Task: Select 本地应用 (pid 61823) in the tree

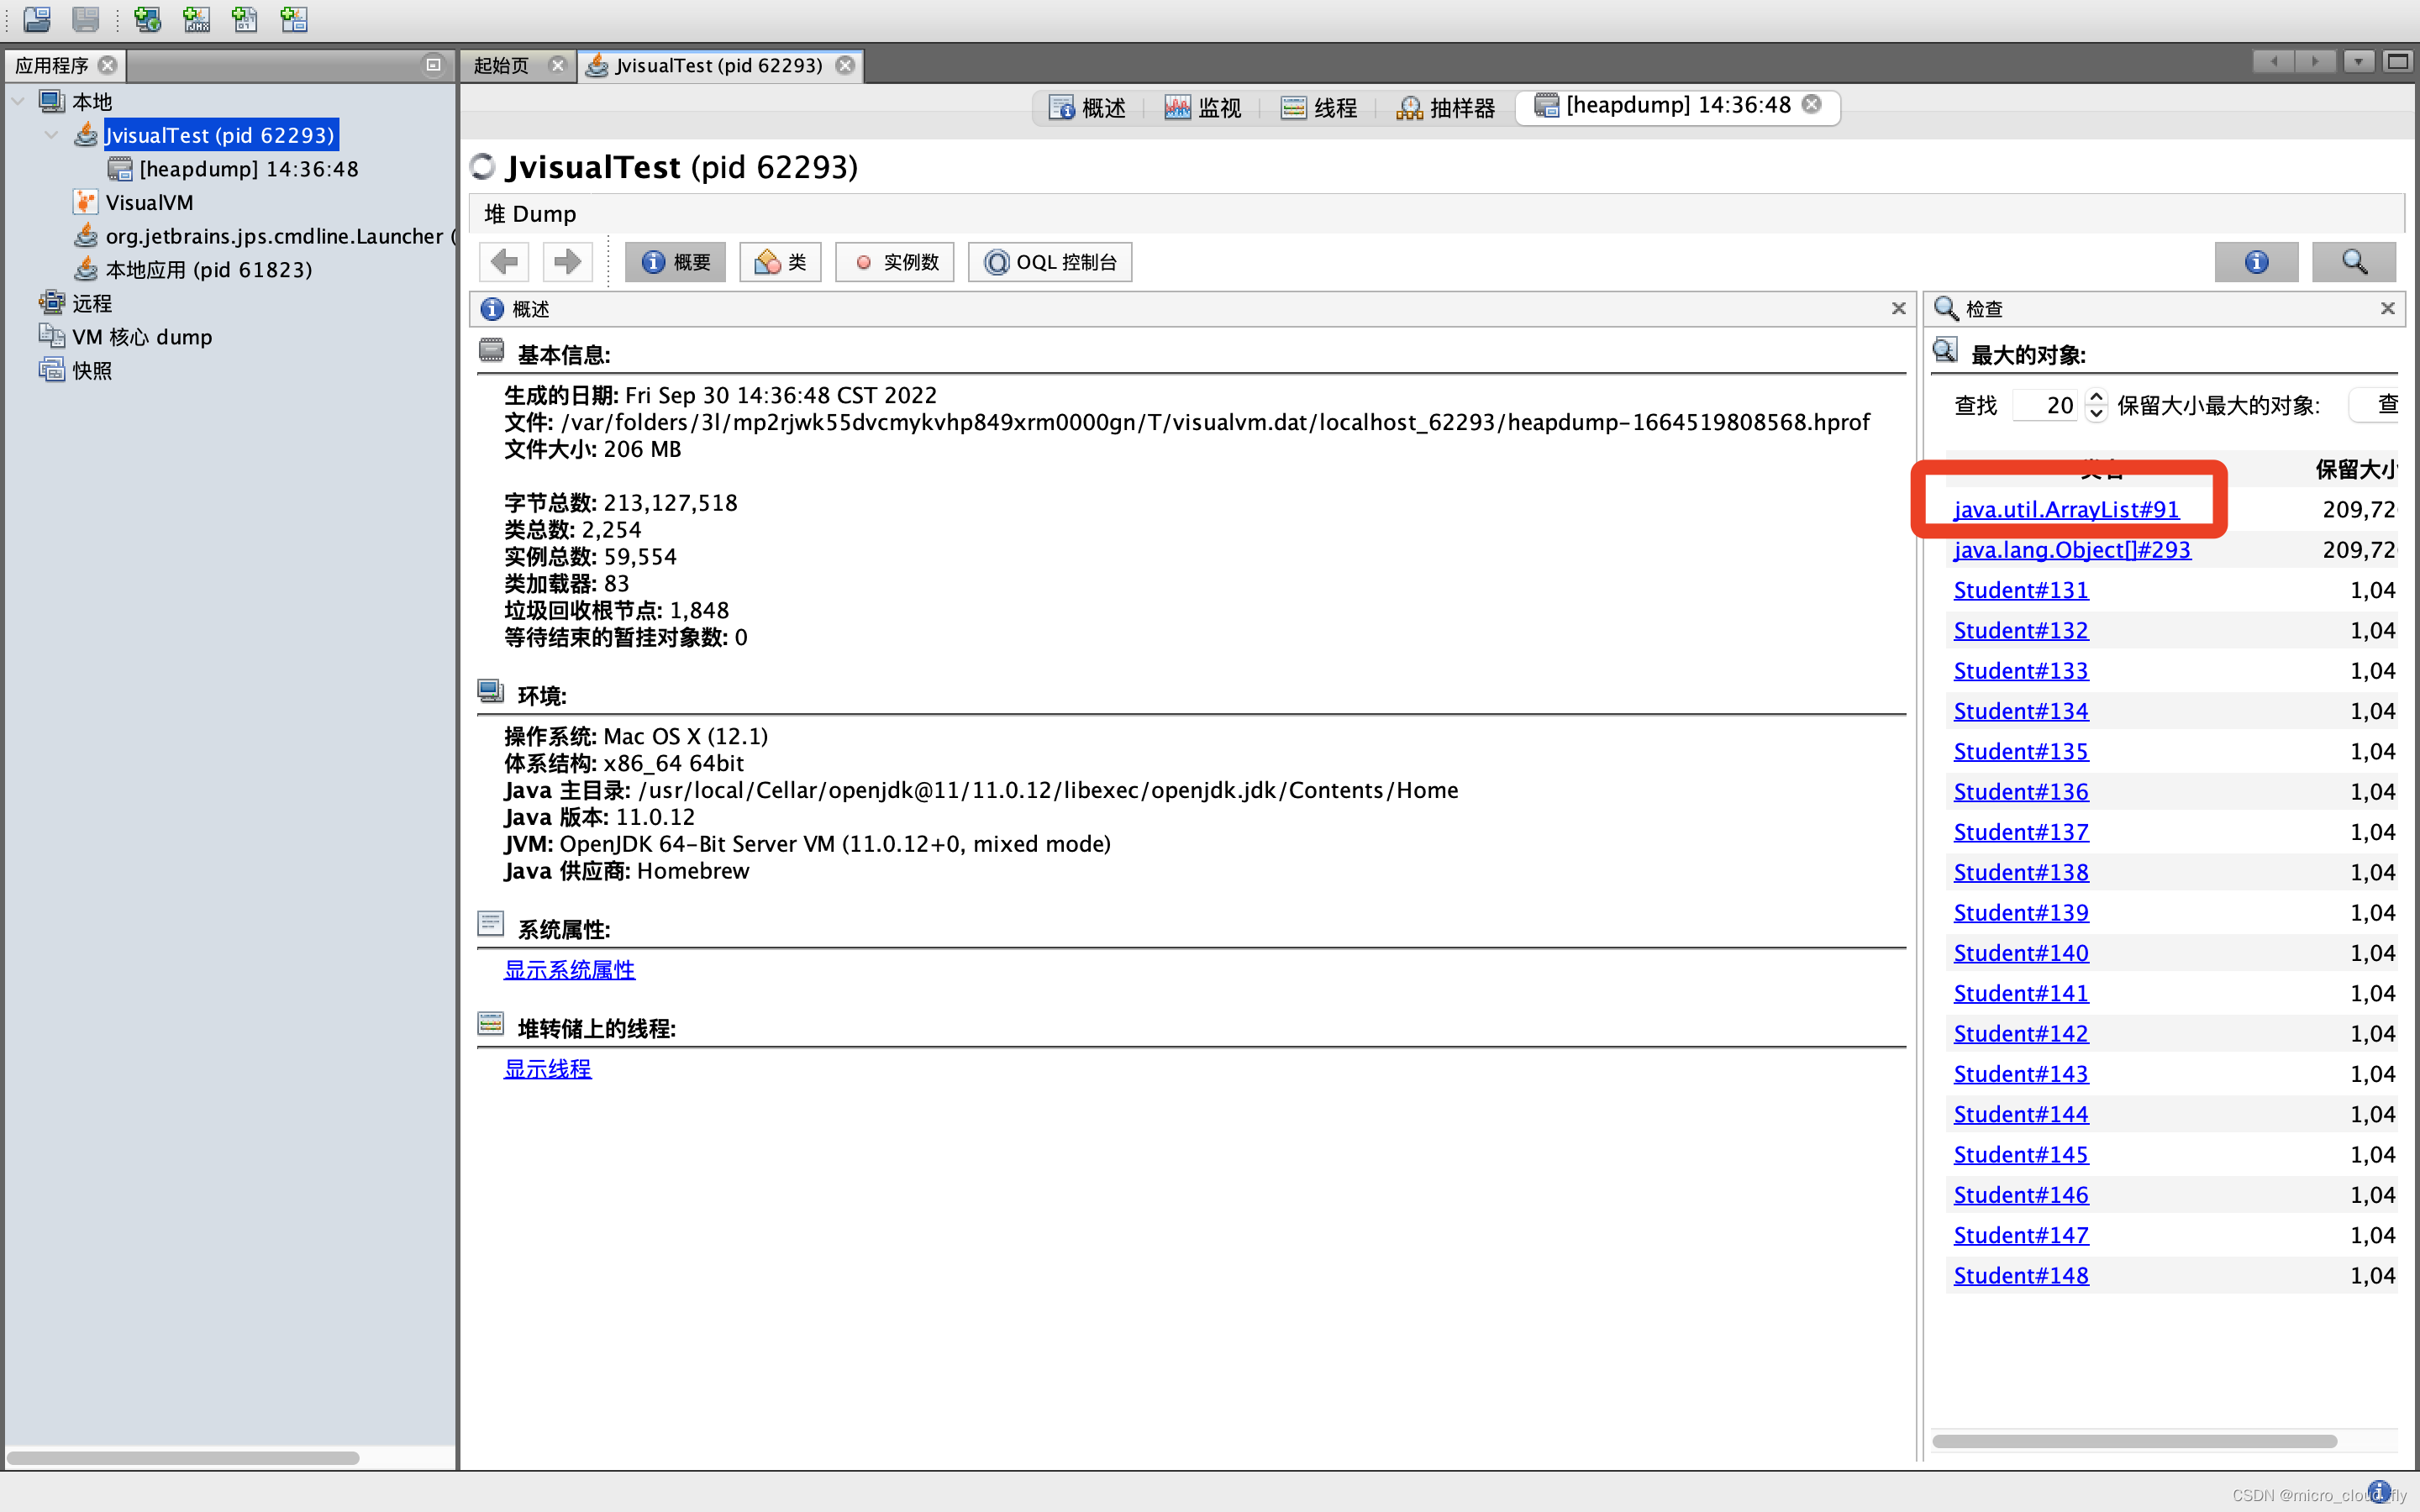Action: click(x=209, y=270)
